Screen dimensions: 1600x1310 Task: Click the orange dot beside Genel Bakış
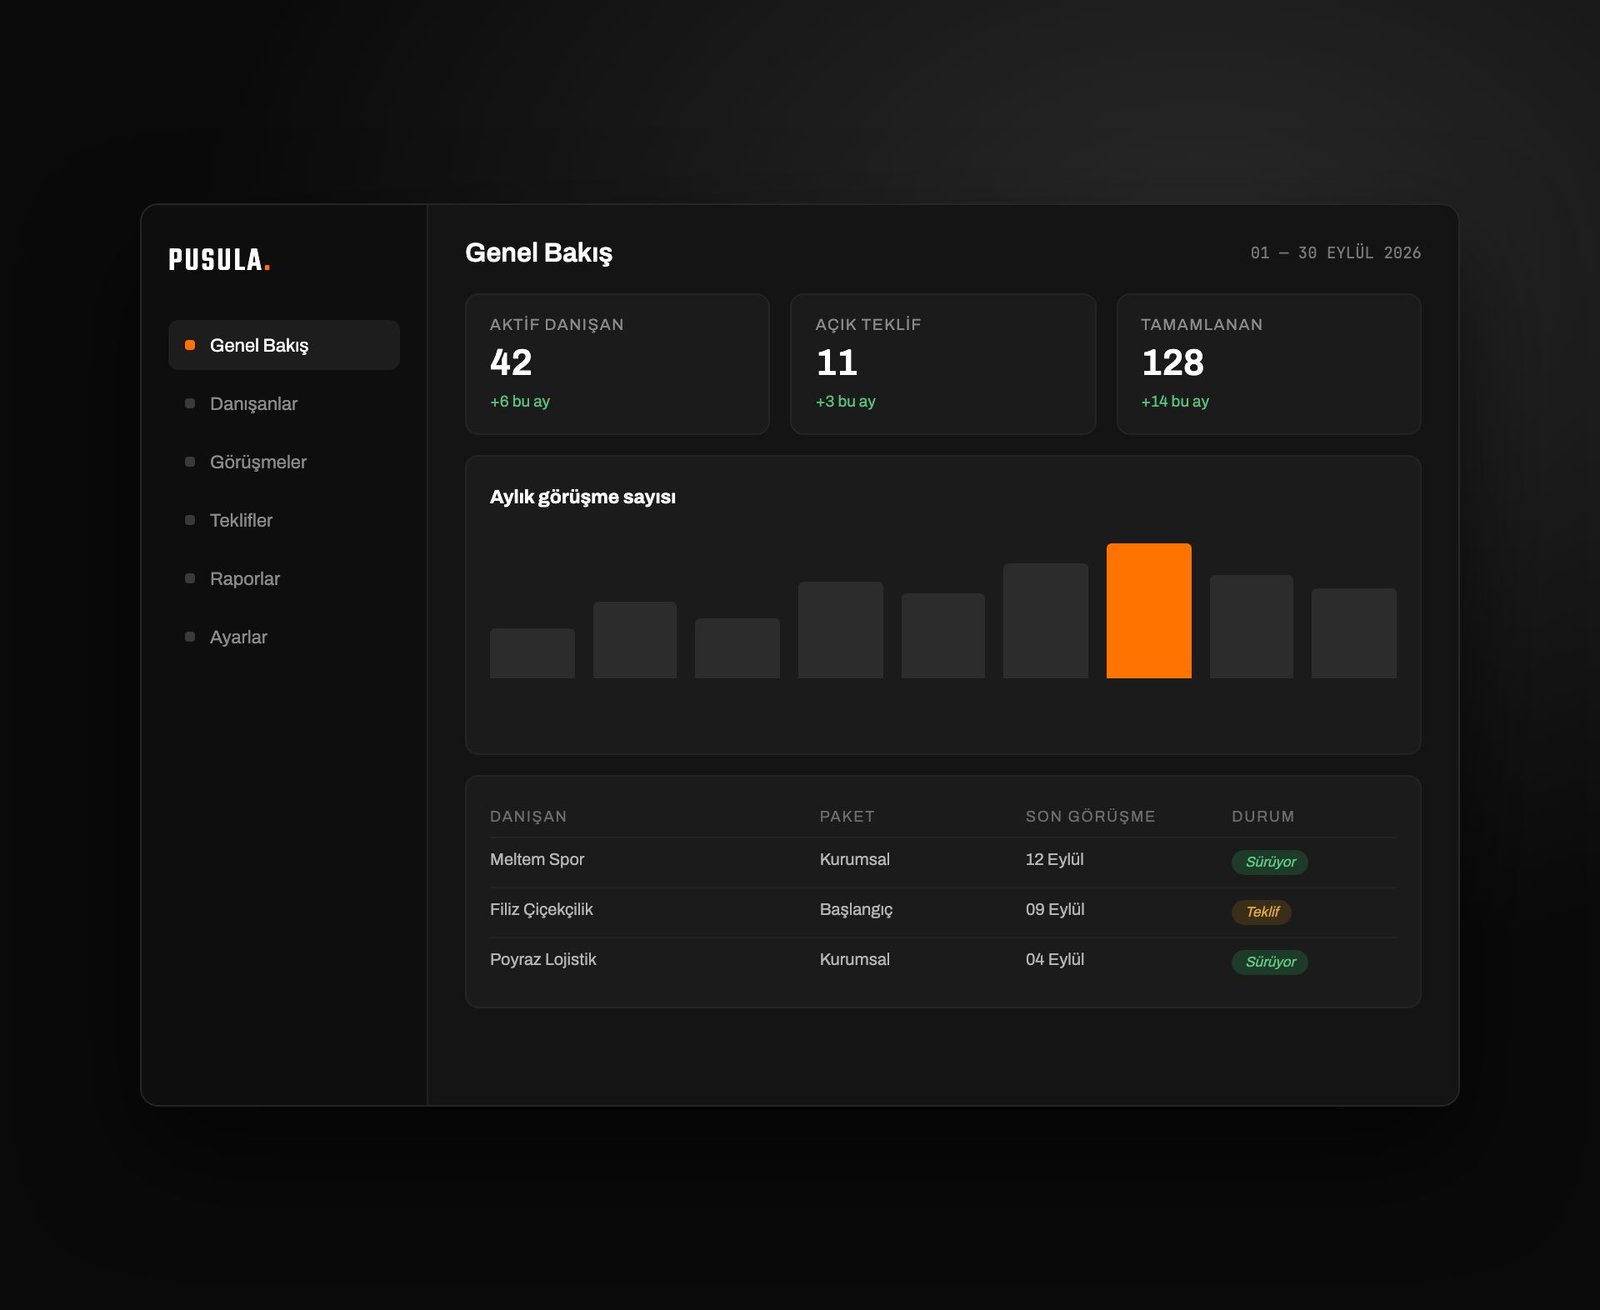tap(190, 345)
